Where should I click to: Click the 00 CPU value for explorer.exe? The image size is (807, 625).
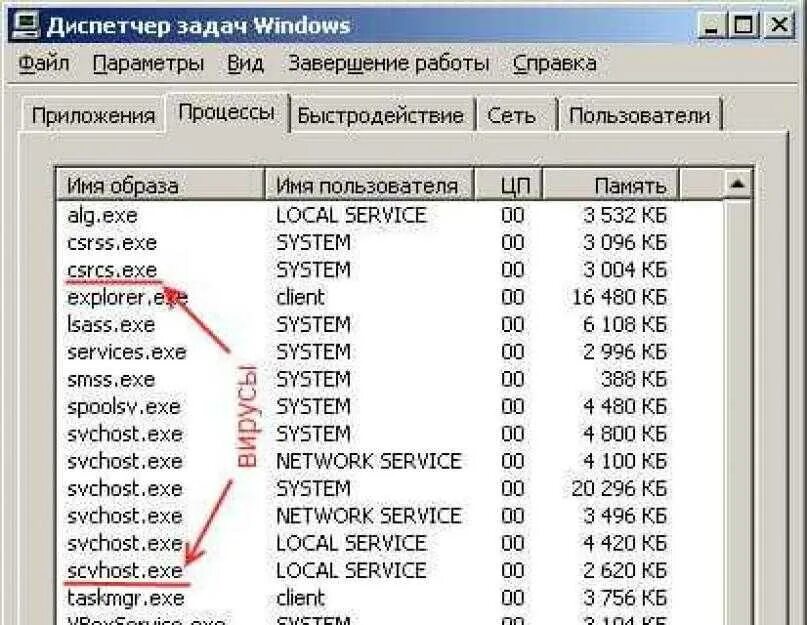tap(513, 297)
